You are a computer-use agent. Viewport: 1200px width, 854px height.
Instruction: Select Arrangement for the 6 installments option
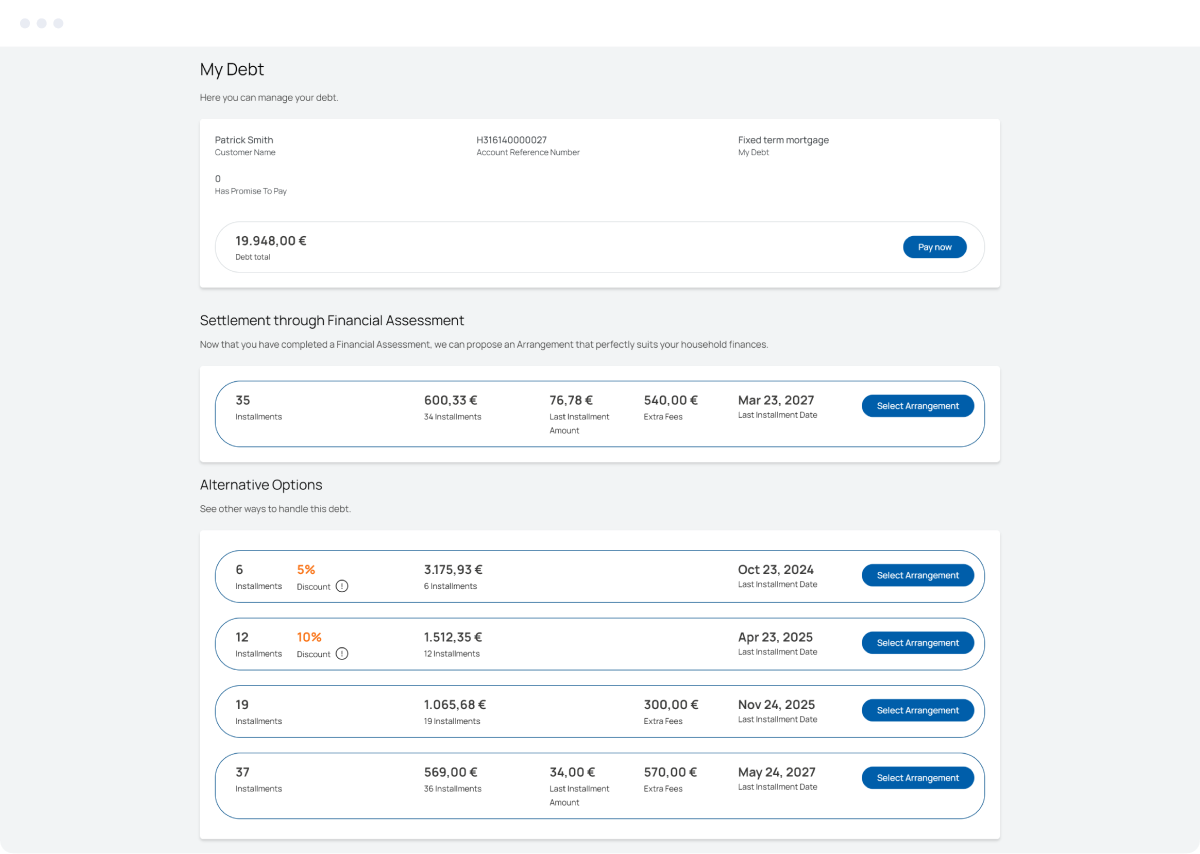pos(917,575)
